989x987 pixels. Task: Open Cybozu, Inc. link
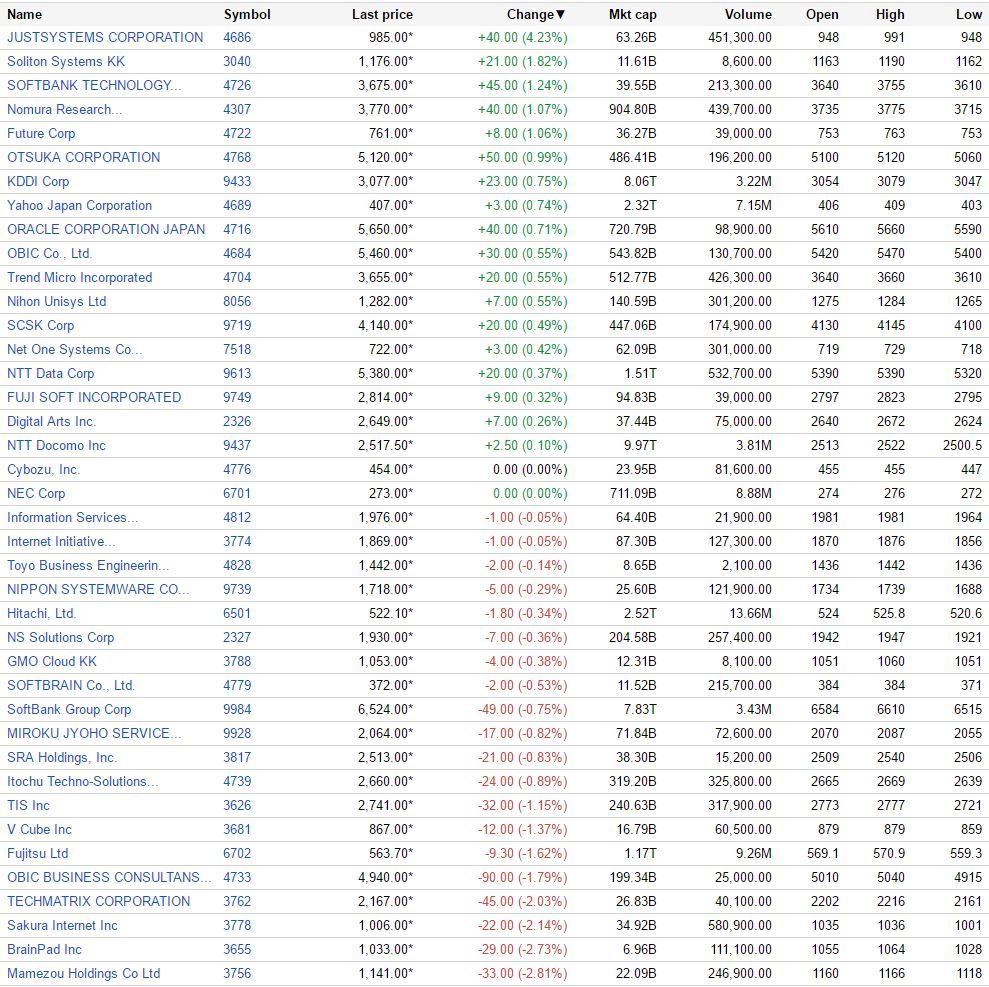pyautogui.click(x=44, y=469)
